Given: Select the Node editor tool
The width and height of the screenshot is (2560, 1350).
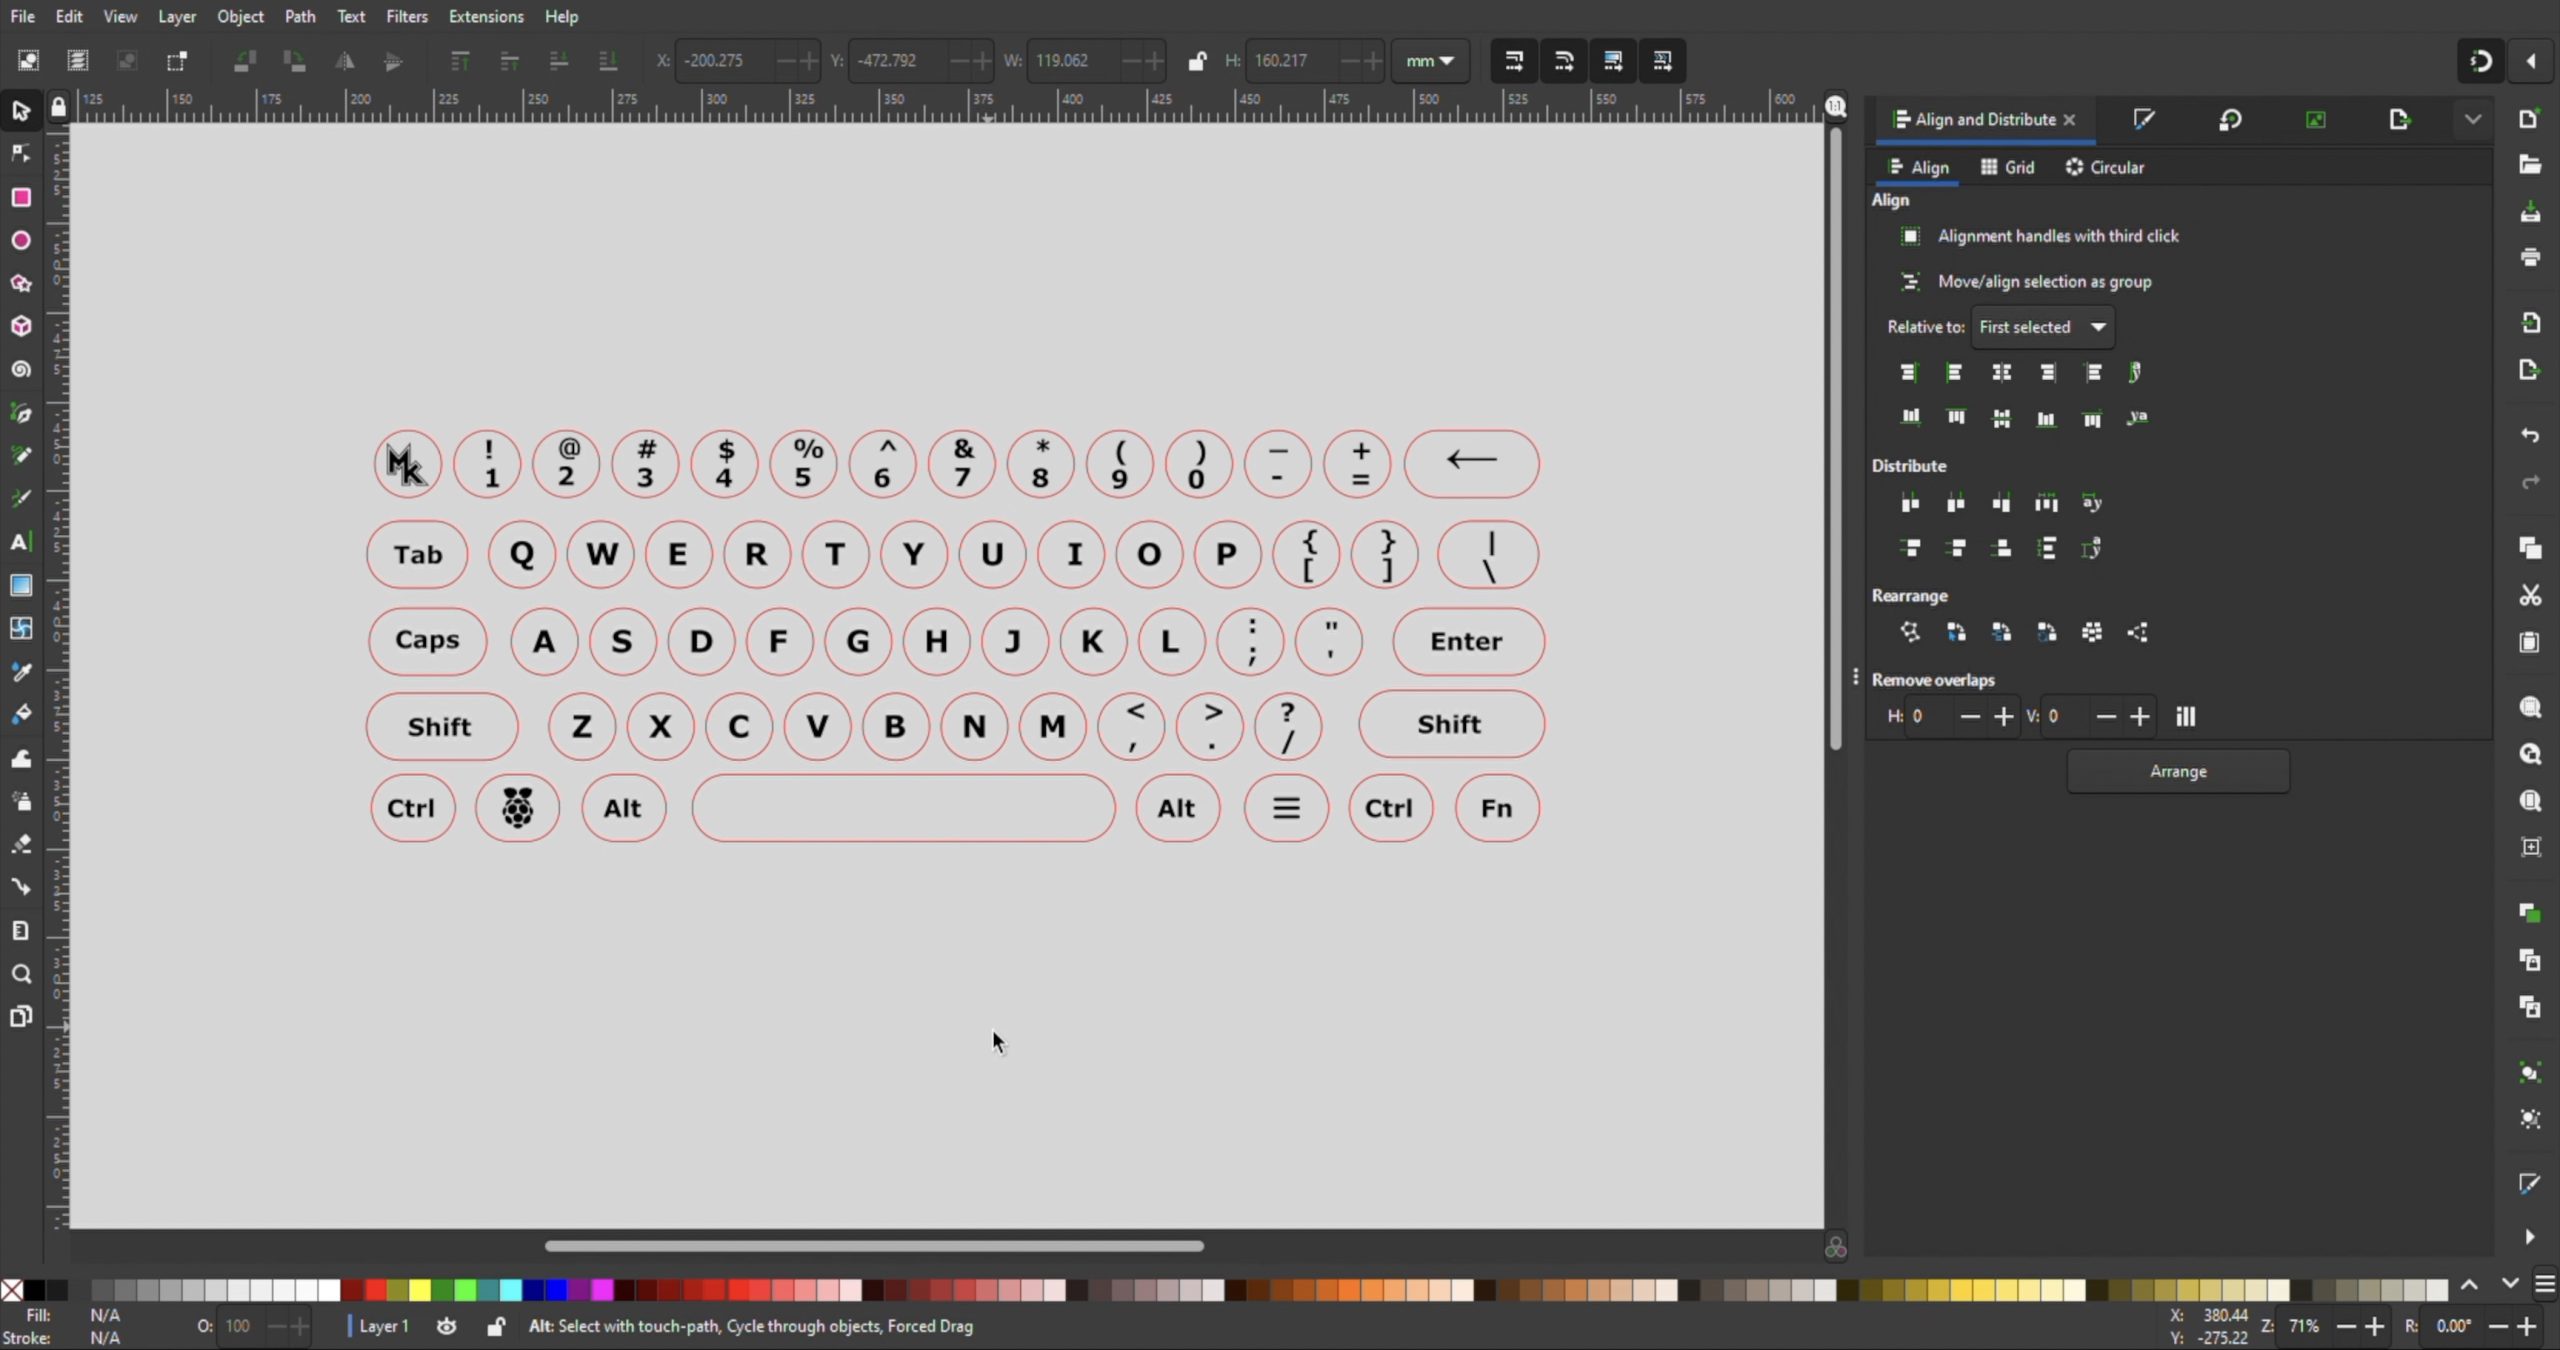Looking at the screenshot, I should click(x=22, y=153).
